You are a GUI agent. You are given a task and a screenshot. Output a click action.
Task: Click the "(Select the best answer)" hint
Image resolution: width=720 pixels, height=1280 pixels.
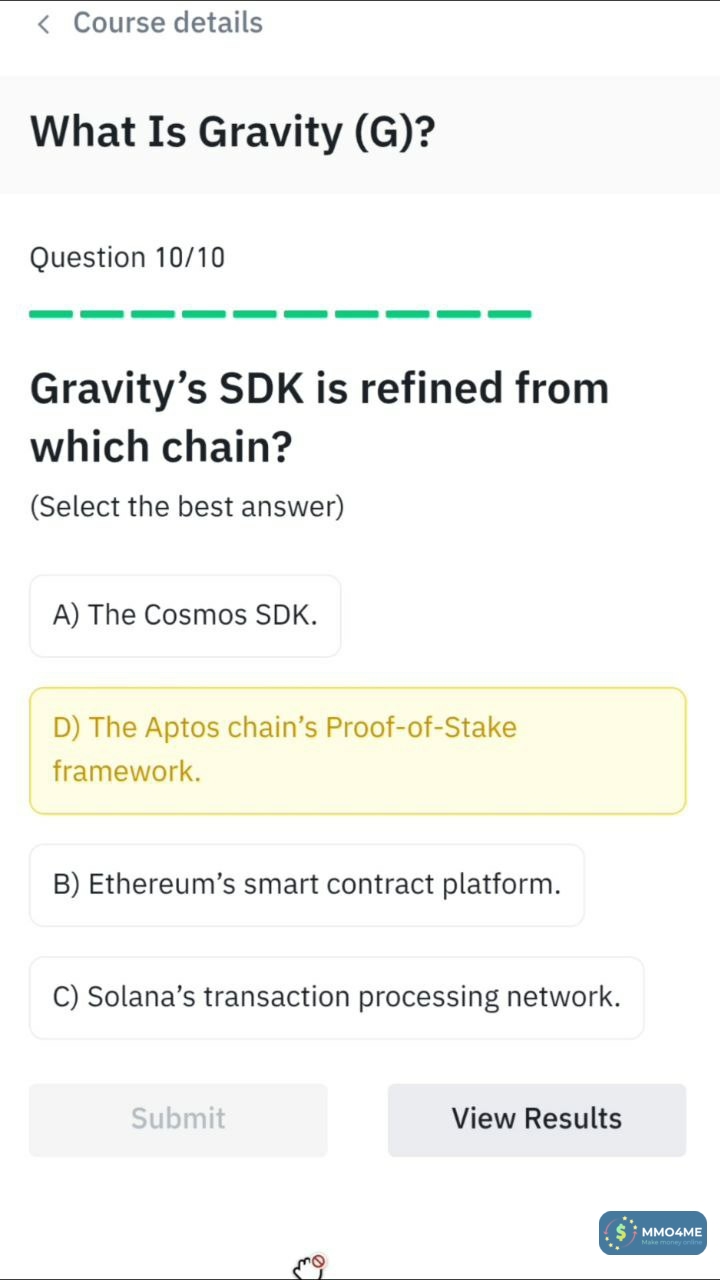point(187,507)
